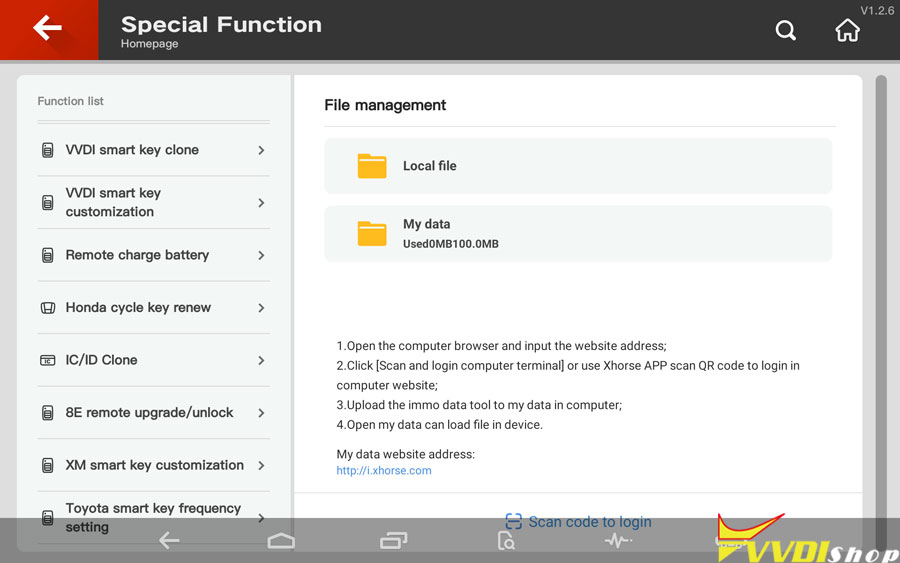This screenshot has height=563, width=900.
Task: Expand Honda cycle key renew chevron
Action: point(261,308)
